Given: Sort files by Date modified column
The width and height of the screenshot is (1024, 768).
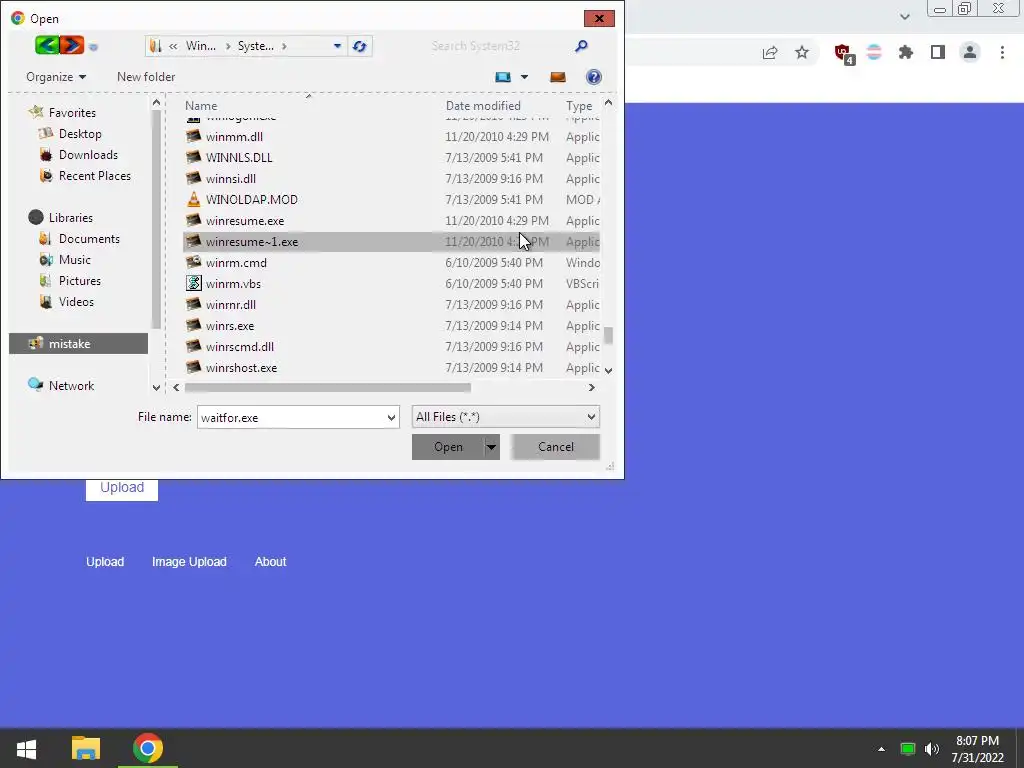Looking at the screenshot, I should pyautogui.click(x=483, y=106).
